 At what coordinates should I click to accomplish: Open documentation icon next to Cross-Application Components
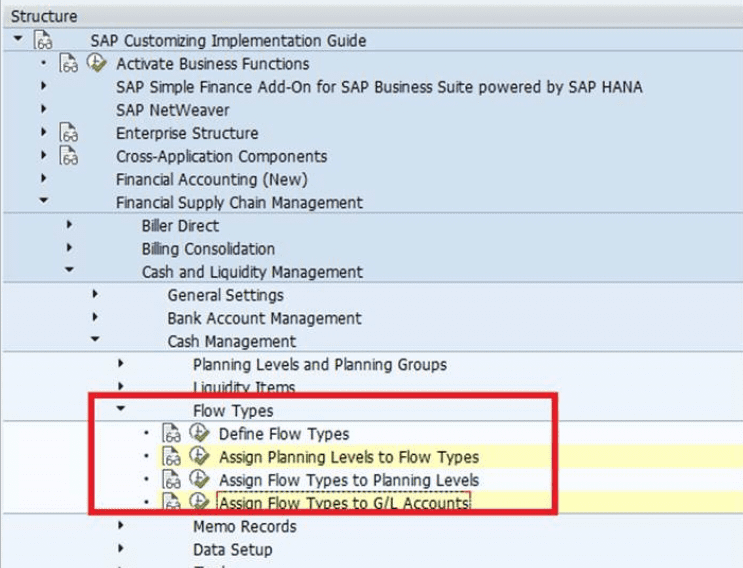69,156
